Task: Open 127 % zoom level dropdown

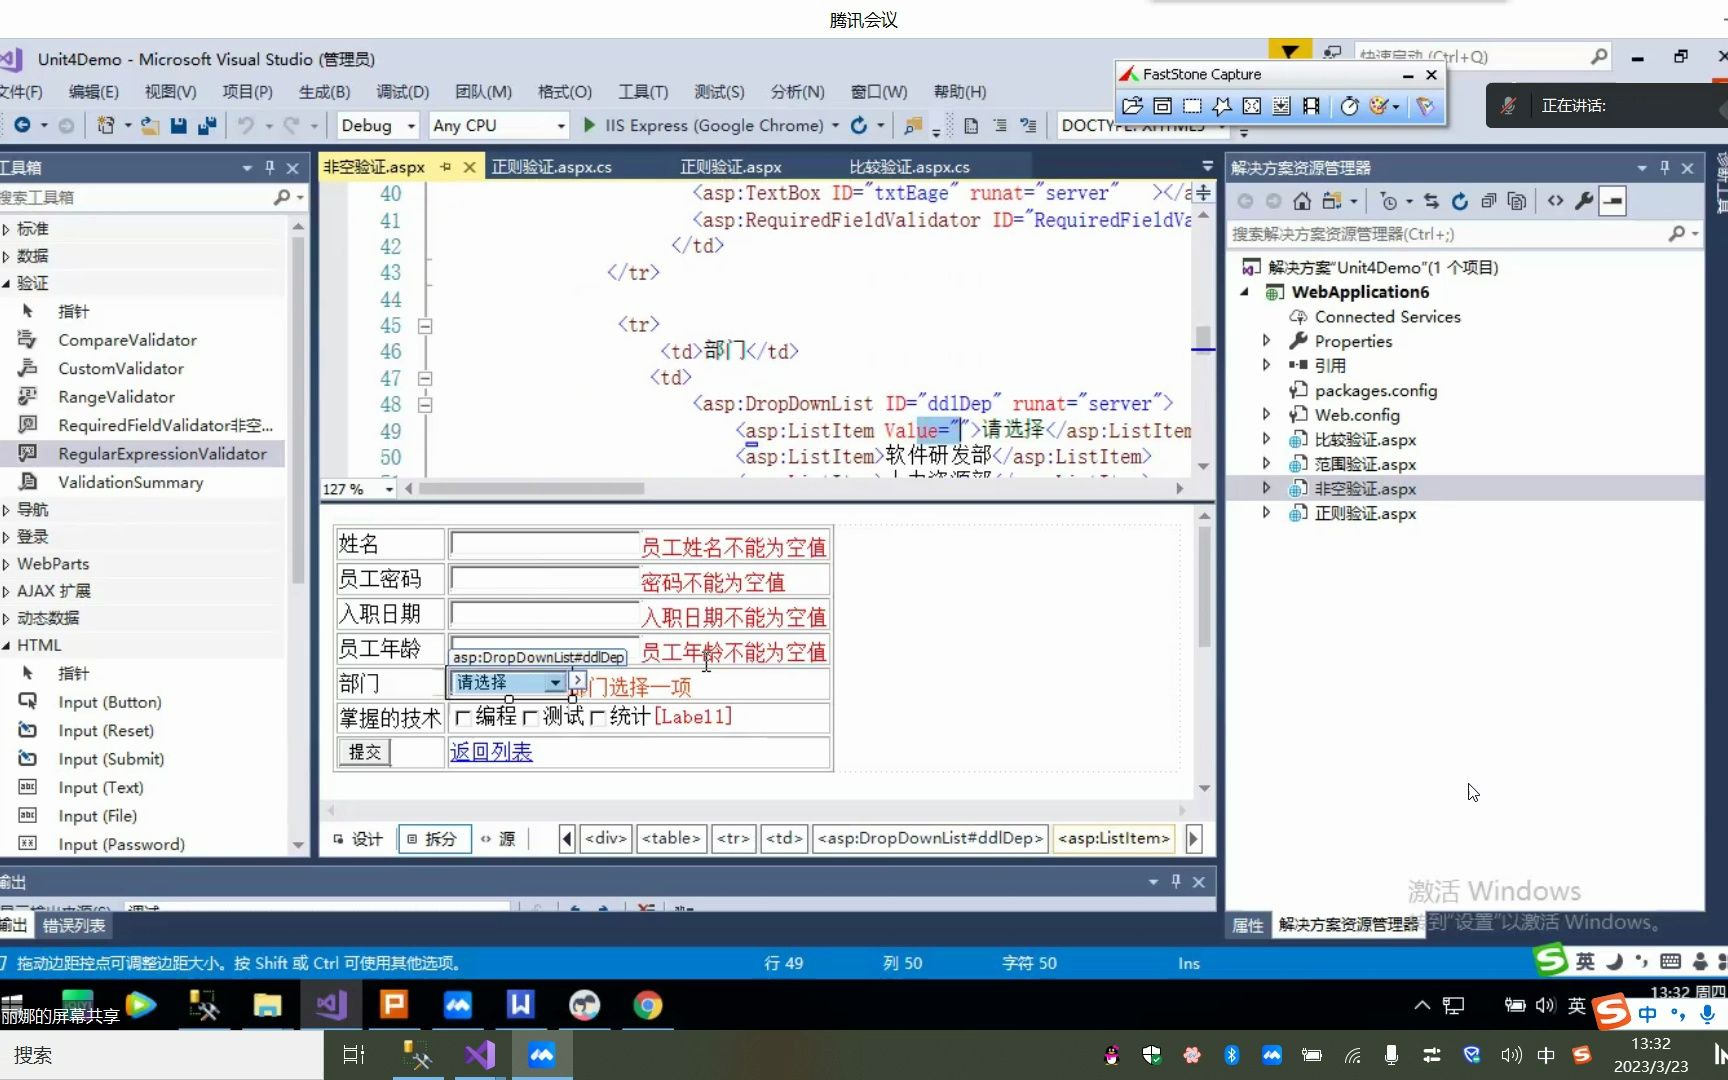Action: point(389,489)
